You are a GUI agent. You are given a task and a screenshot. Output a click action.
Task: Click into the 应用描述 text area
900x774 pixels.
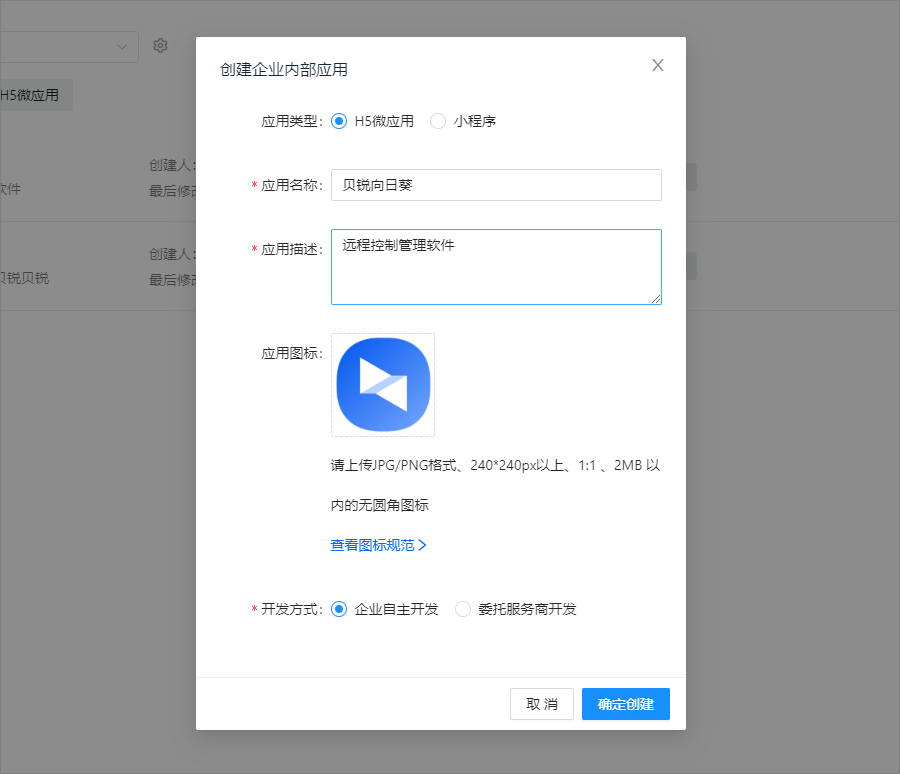[x=496, y=266]
